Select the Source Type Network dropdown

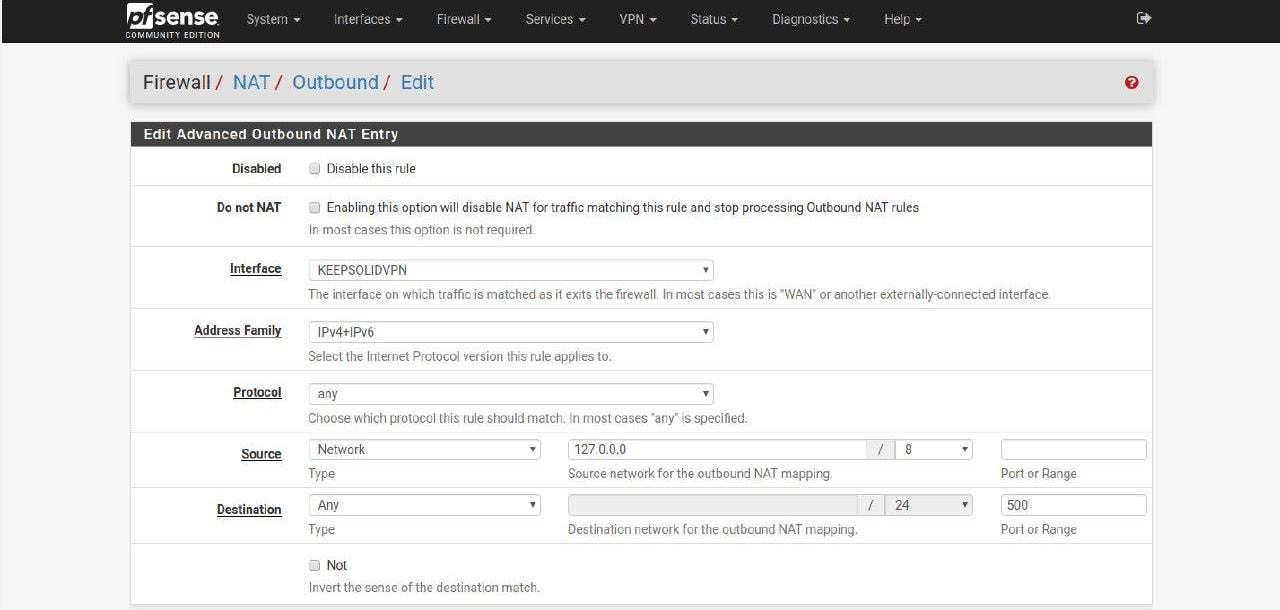(x=424, y=450)
